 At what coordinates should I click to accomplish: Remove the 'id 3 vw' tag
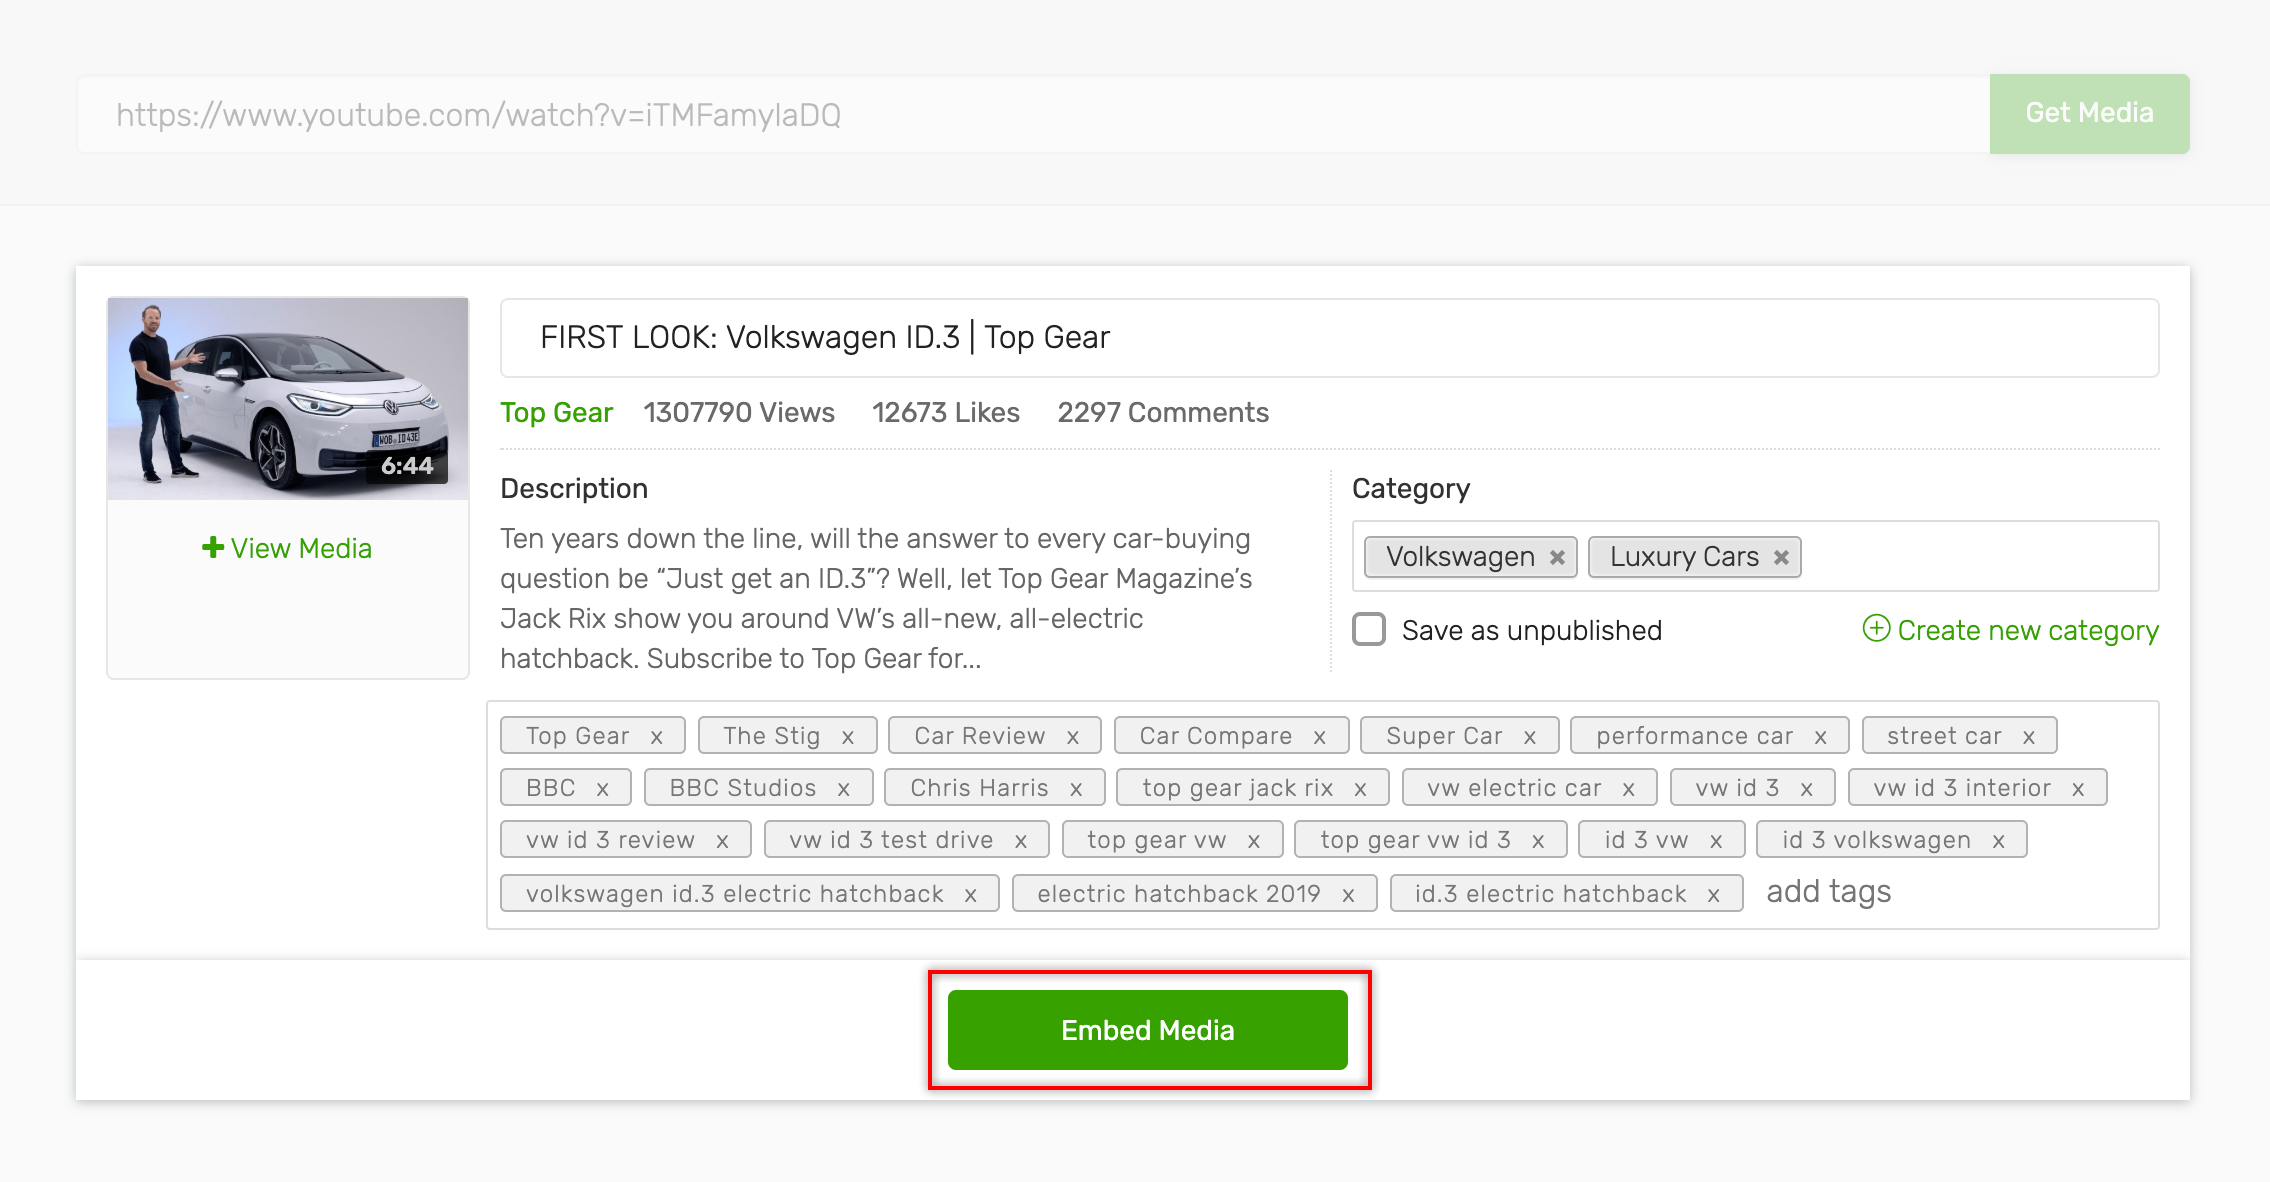click(1716, 841)
